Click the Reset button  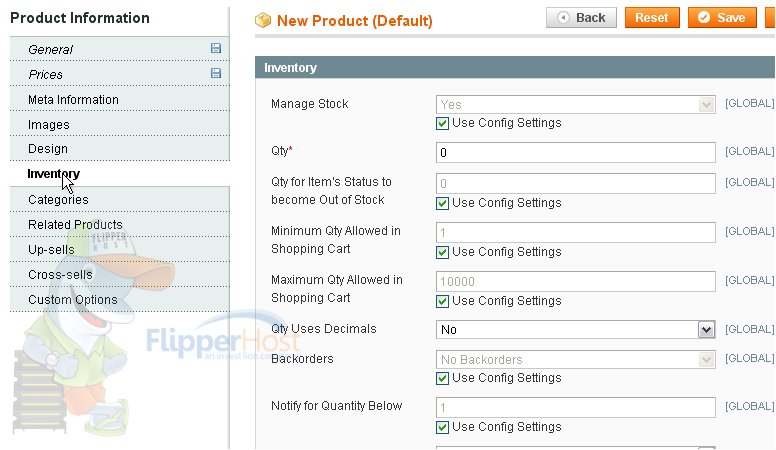(x=652, y=18)
